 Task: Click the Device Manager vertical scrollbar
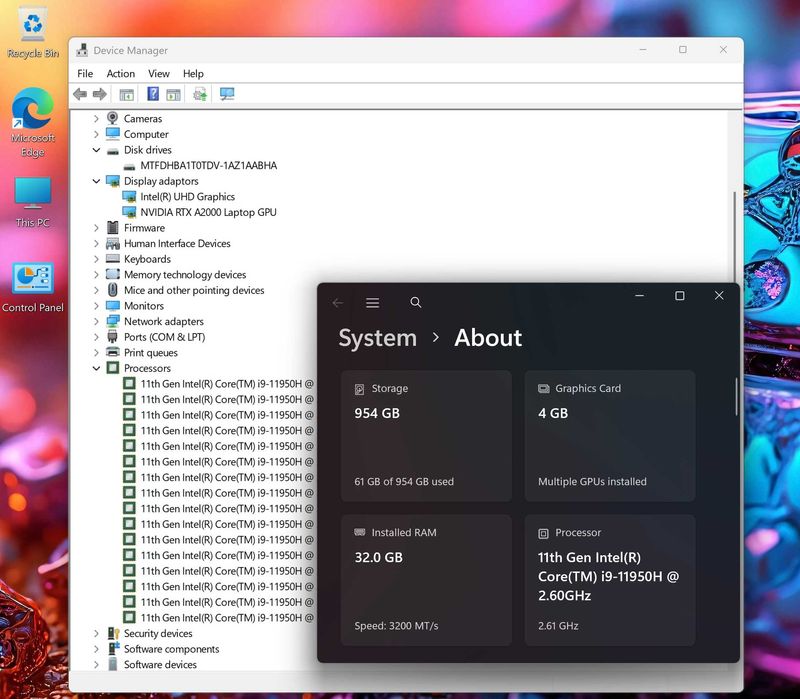coord(735,235)
